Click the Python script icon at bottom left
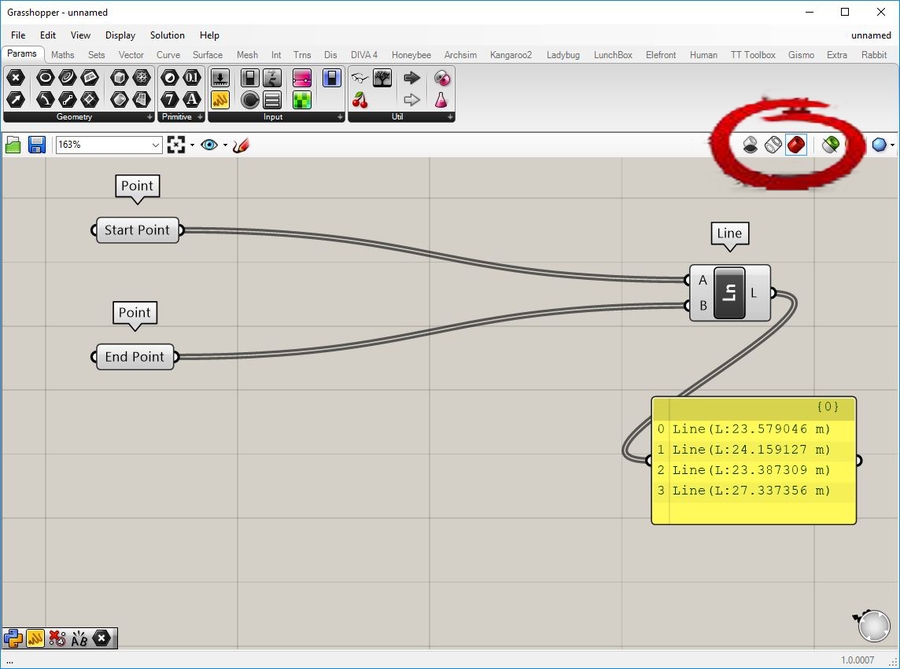Viewport: 900px width, 669px height. click(13, 638)
